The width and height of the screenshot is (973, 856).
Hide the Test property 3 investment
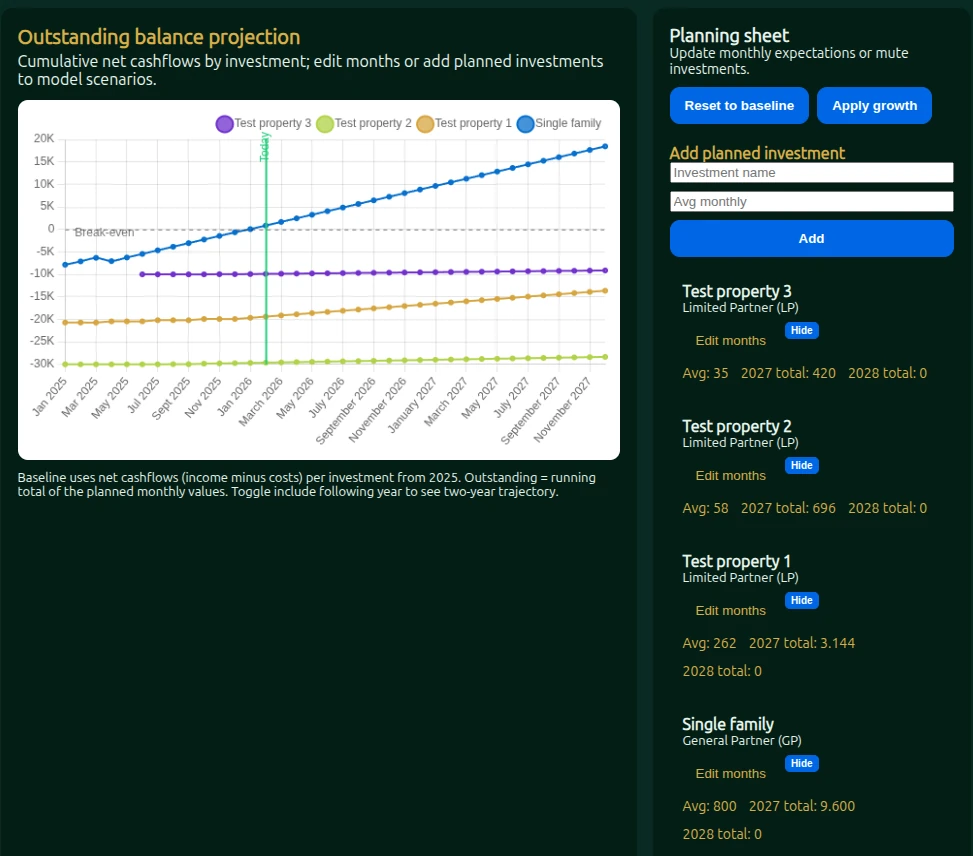tap(801, 330)
